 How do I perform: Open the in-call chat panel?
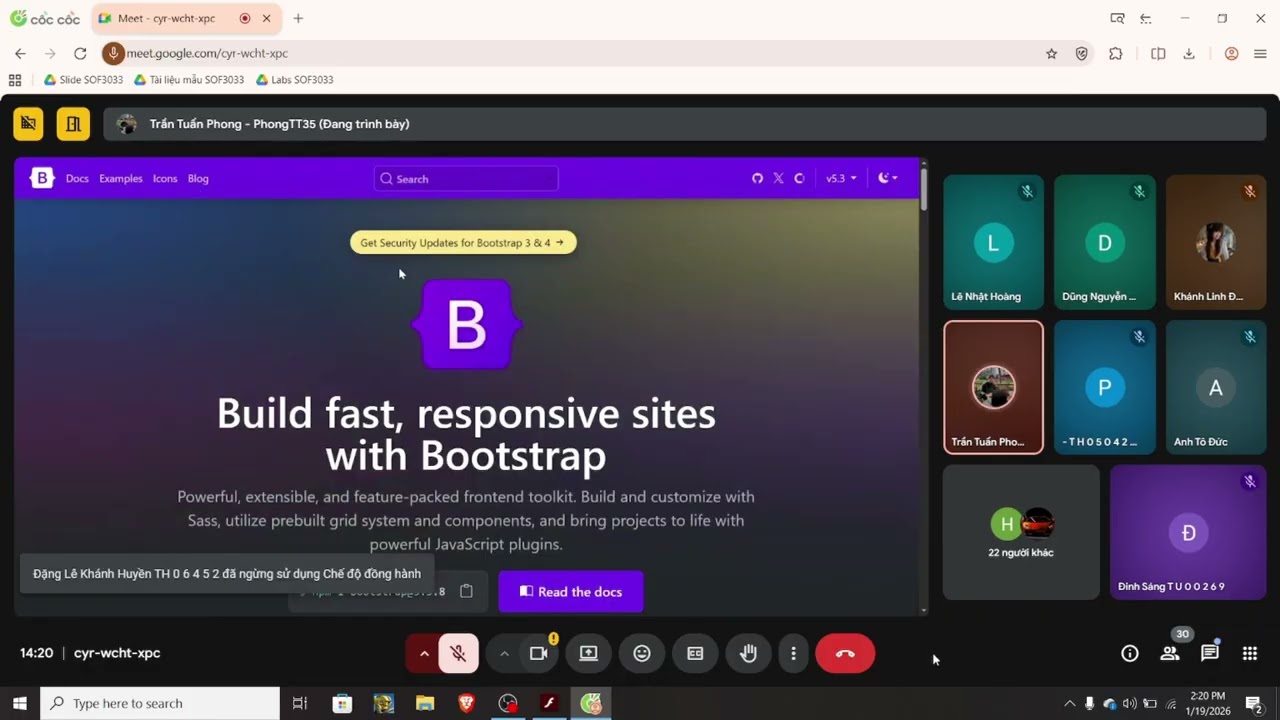pyautogui.click(x=1210, y=653)
